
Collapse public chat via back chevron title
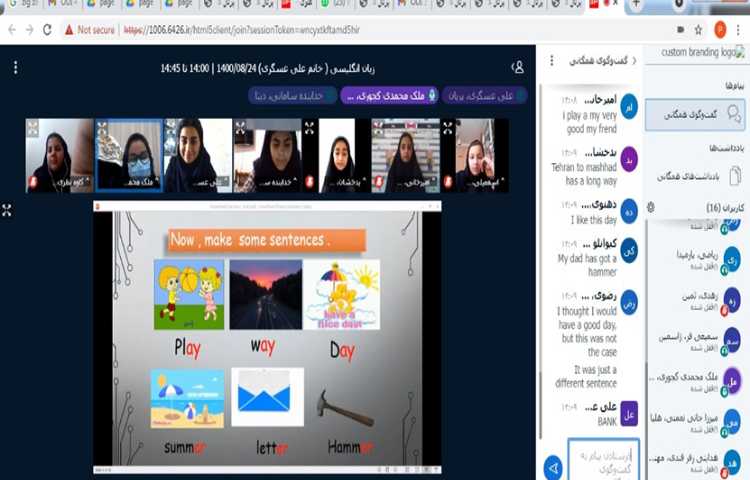[x=603, y=61]
